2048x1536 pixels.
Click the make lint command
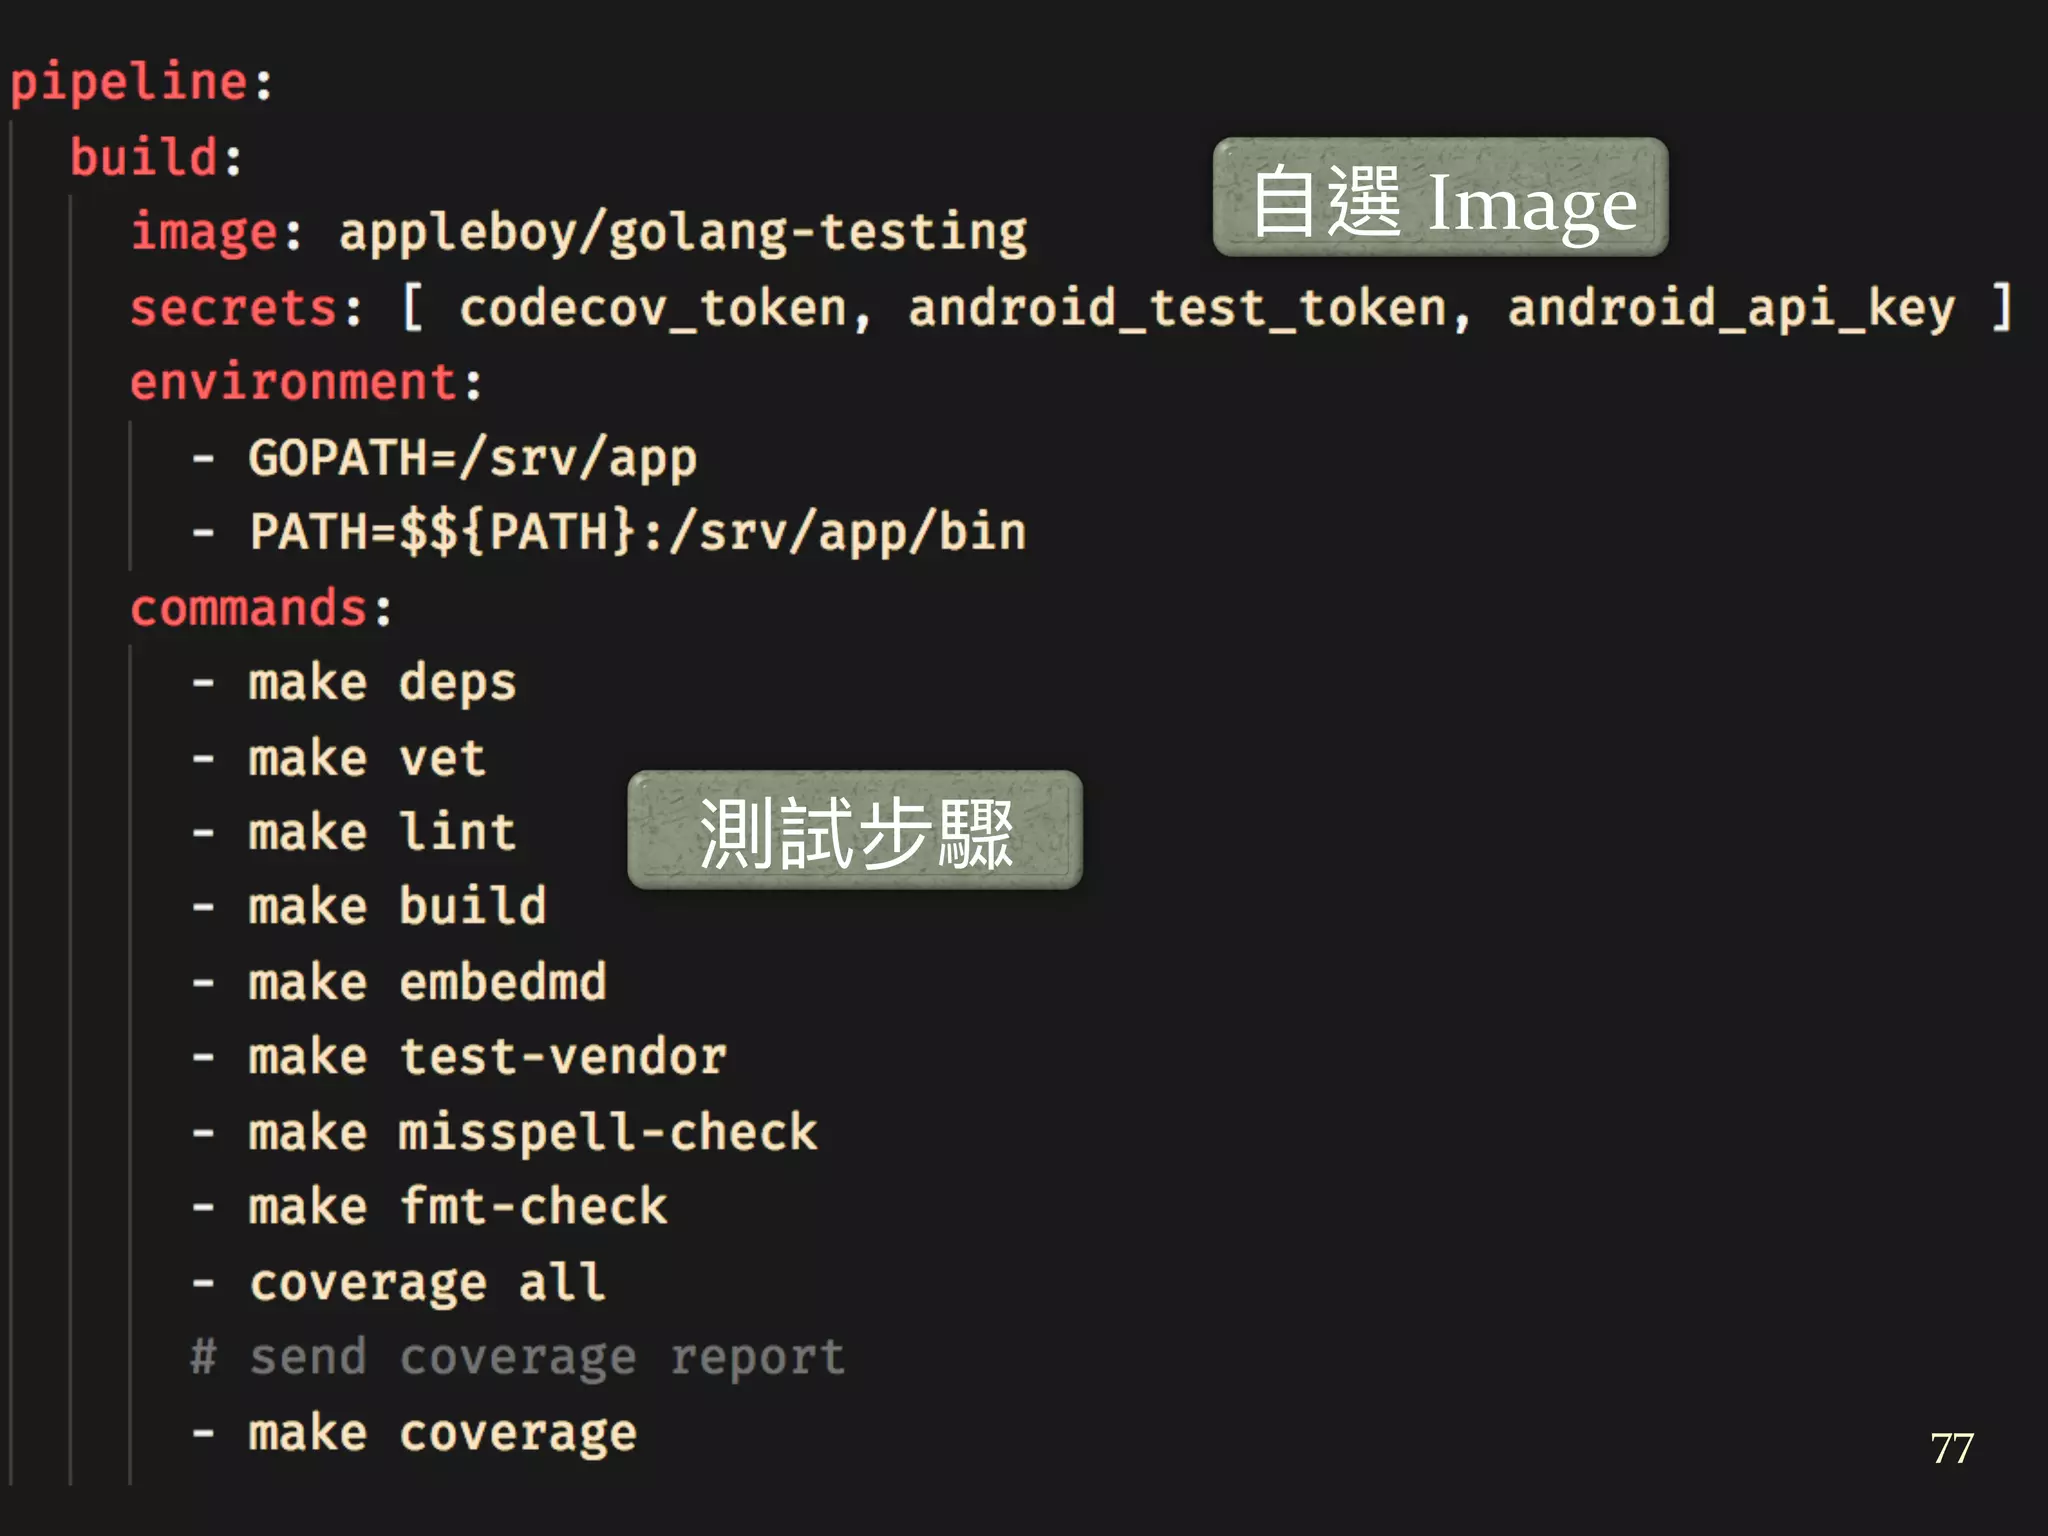point(382,833)
